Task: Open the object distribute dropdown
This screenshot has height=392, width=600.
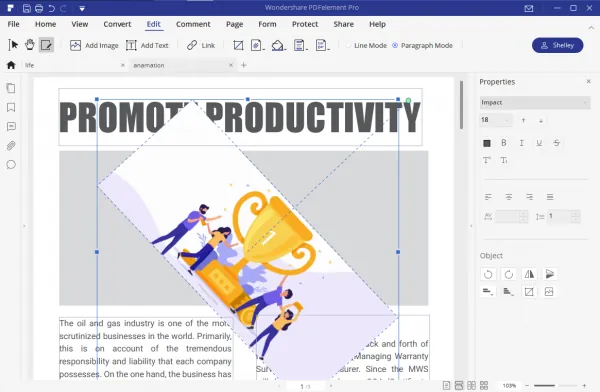Action: click(509, 292)
